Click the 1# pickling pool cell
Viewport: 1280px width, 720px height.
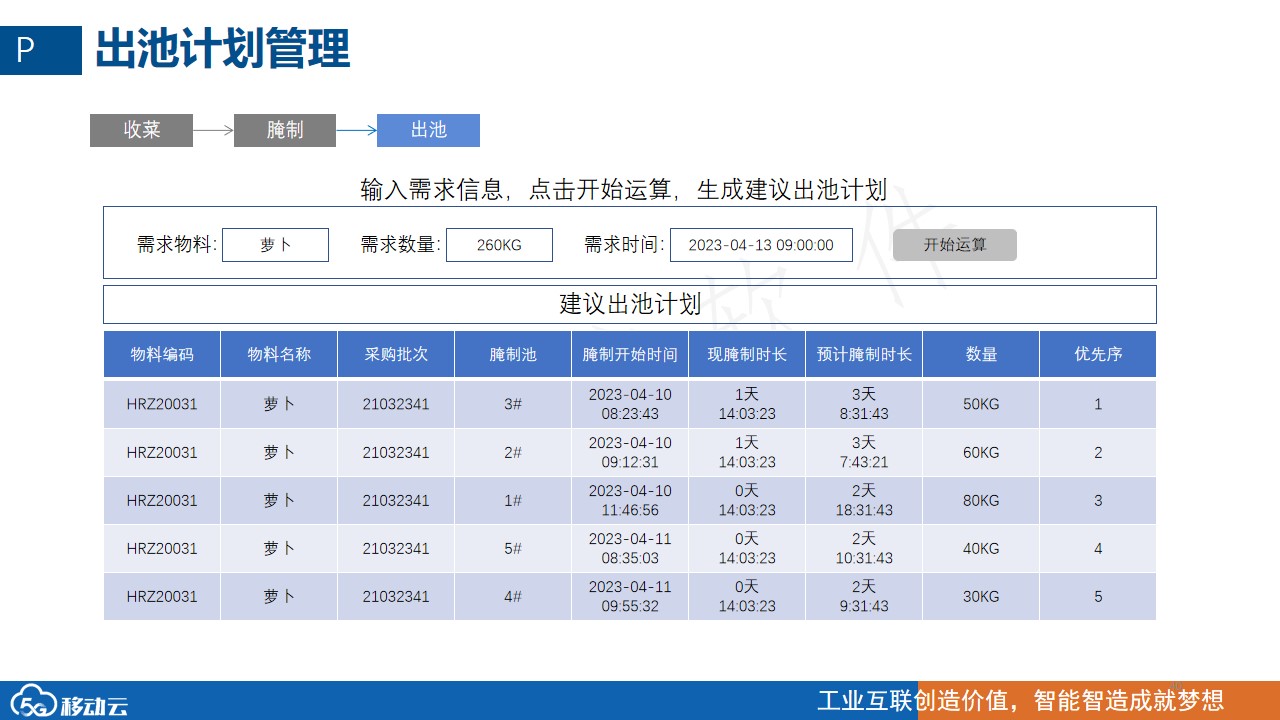513,500
